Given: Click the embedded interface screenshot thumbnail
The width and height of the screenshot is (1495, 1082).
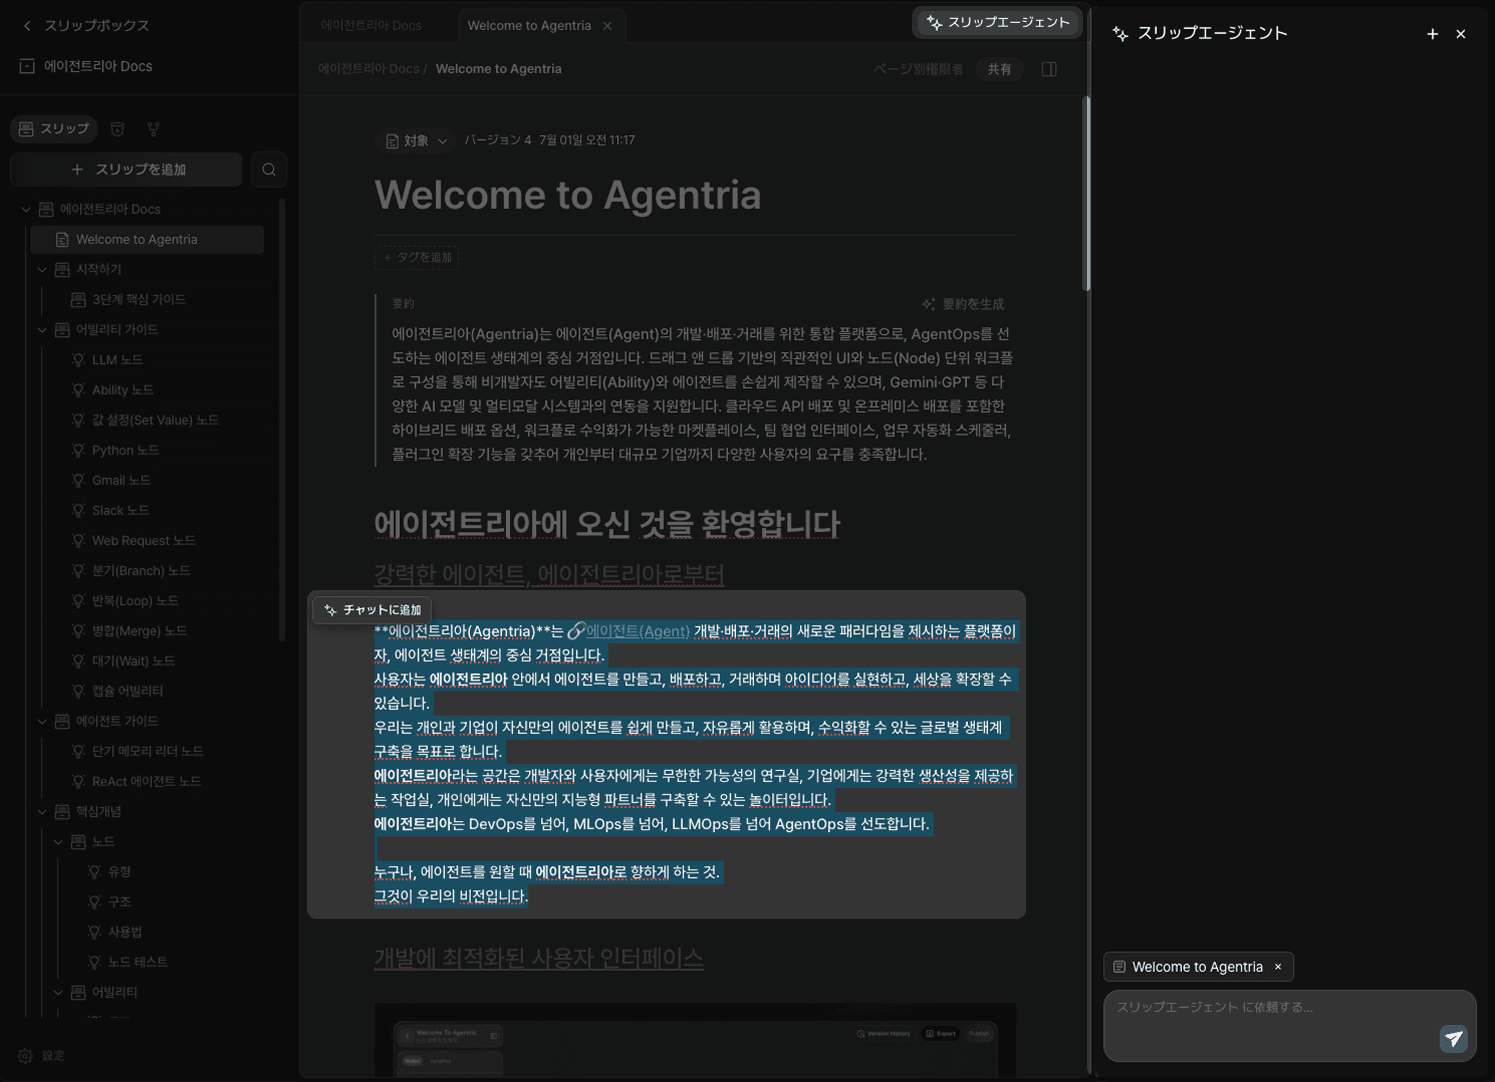Looking at the screenshot, I should [x=695, y=1040].
